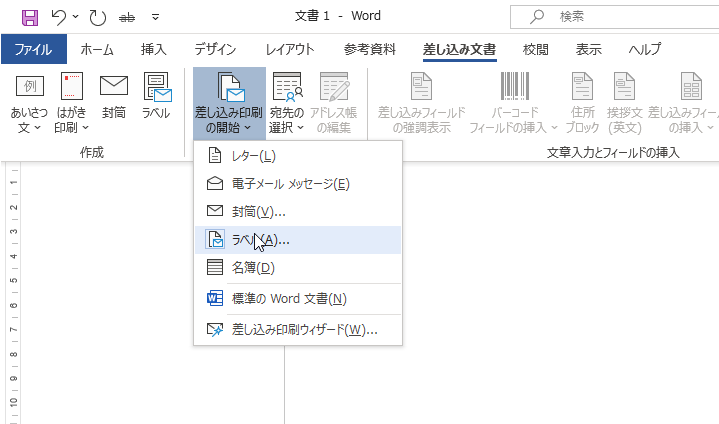Click the strikethrough ab icon in quick access
The width and height of the screenshot is (719, 424).
pyautogui.click(x=127, y=17)
